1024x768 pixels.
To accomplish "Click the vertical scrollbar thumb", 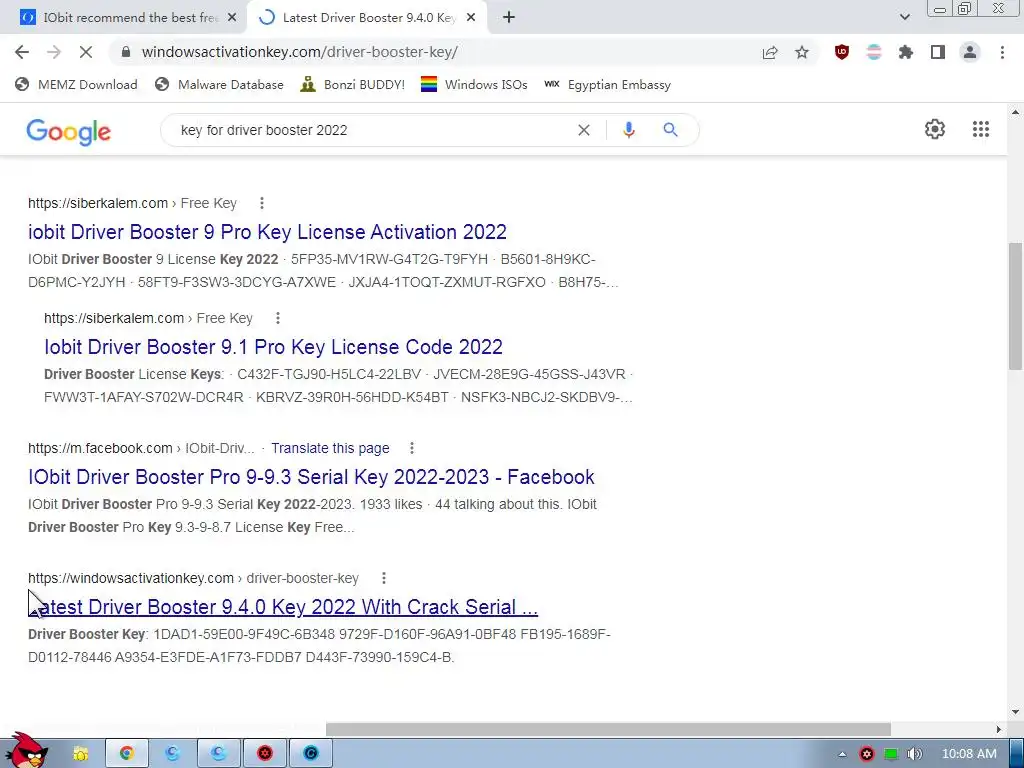I will [x=1015, y=306].
